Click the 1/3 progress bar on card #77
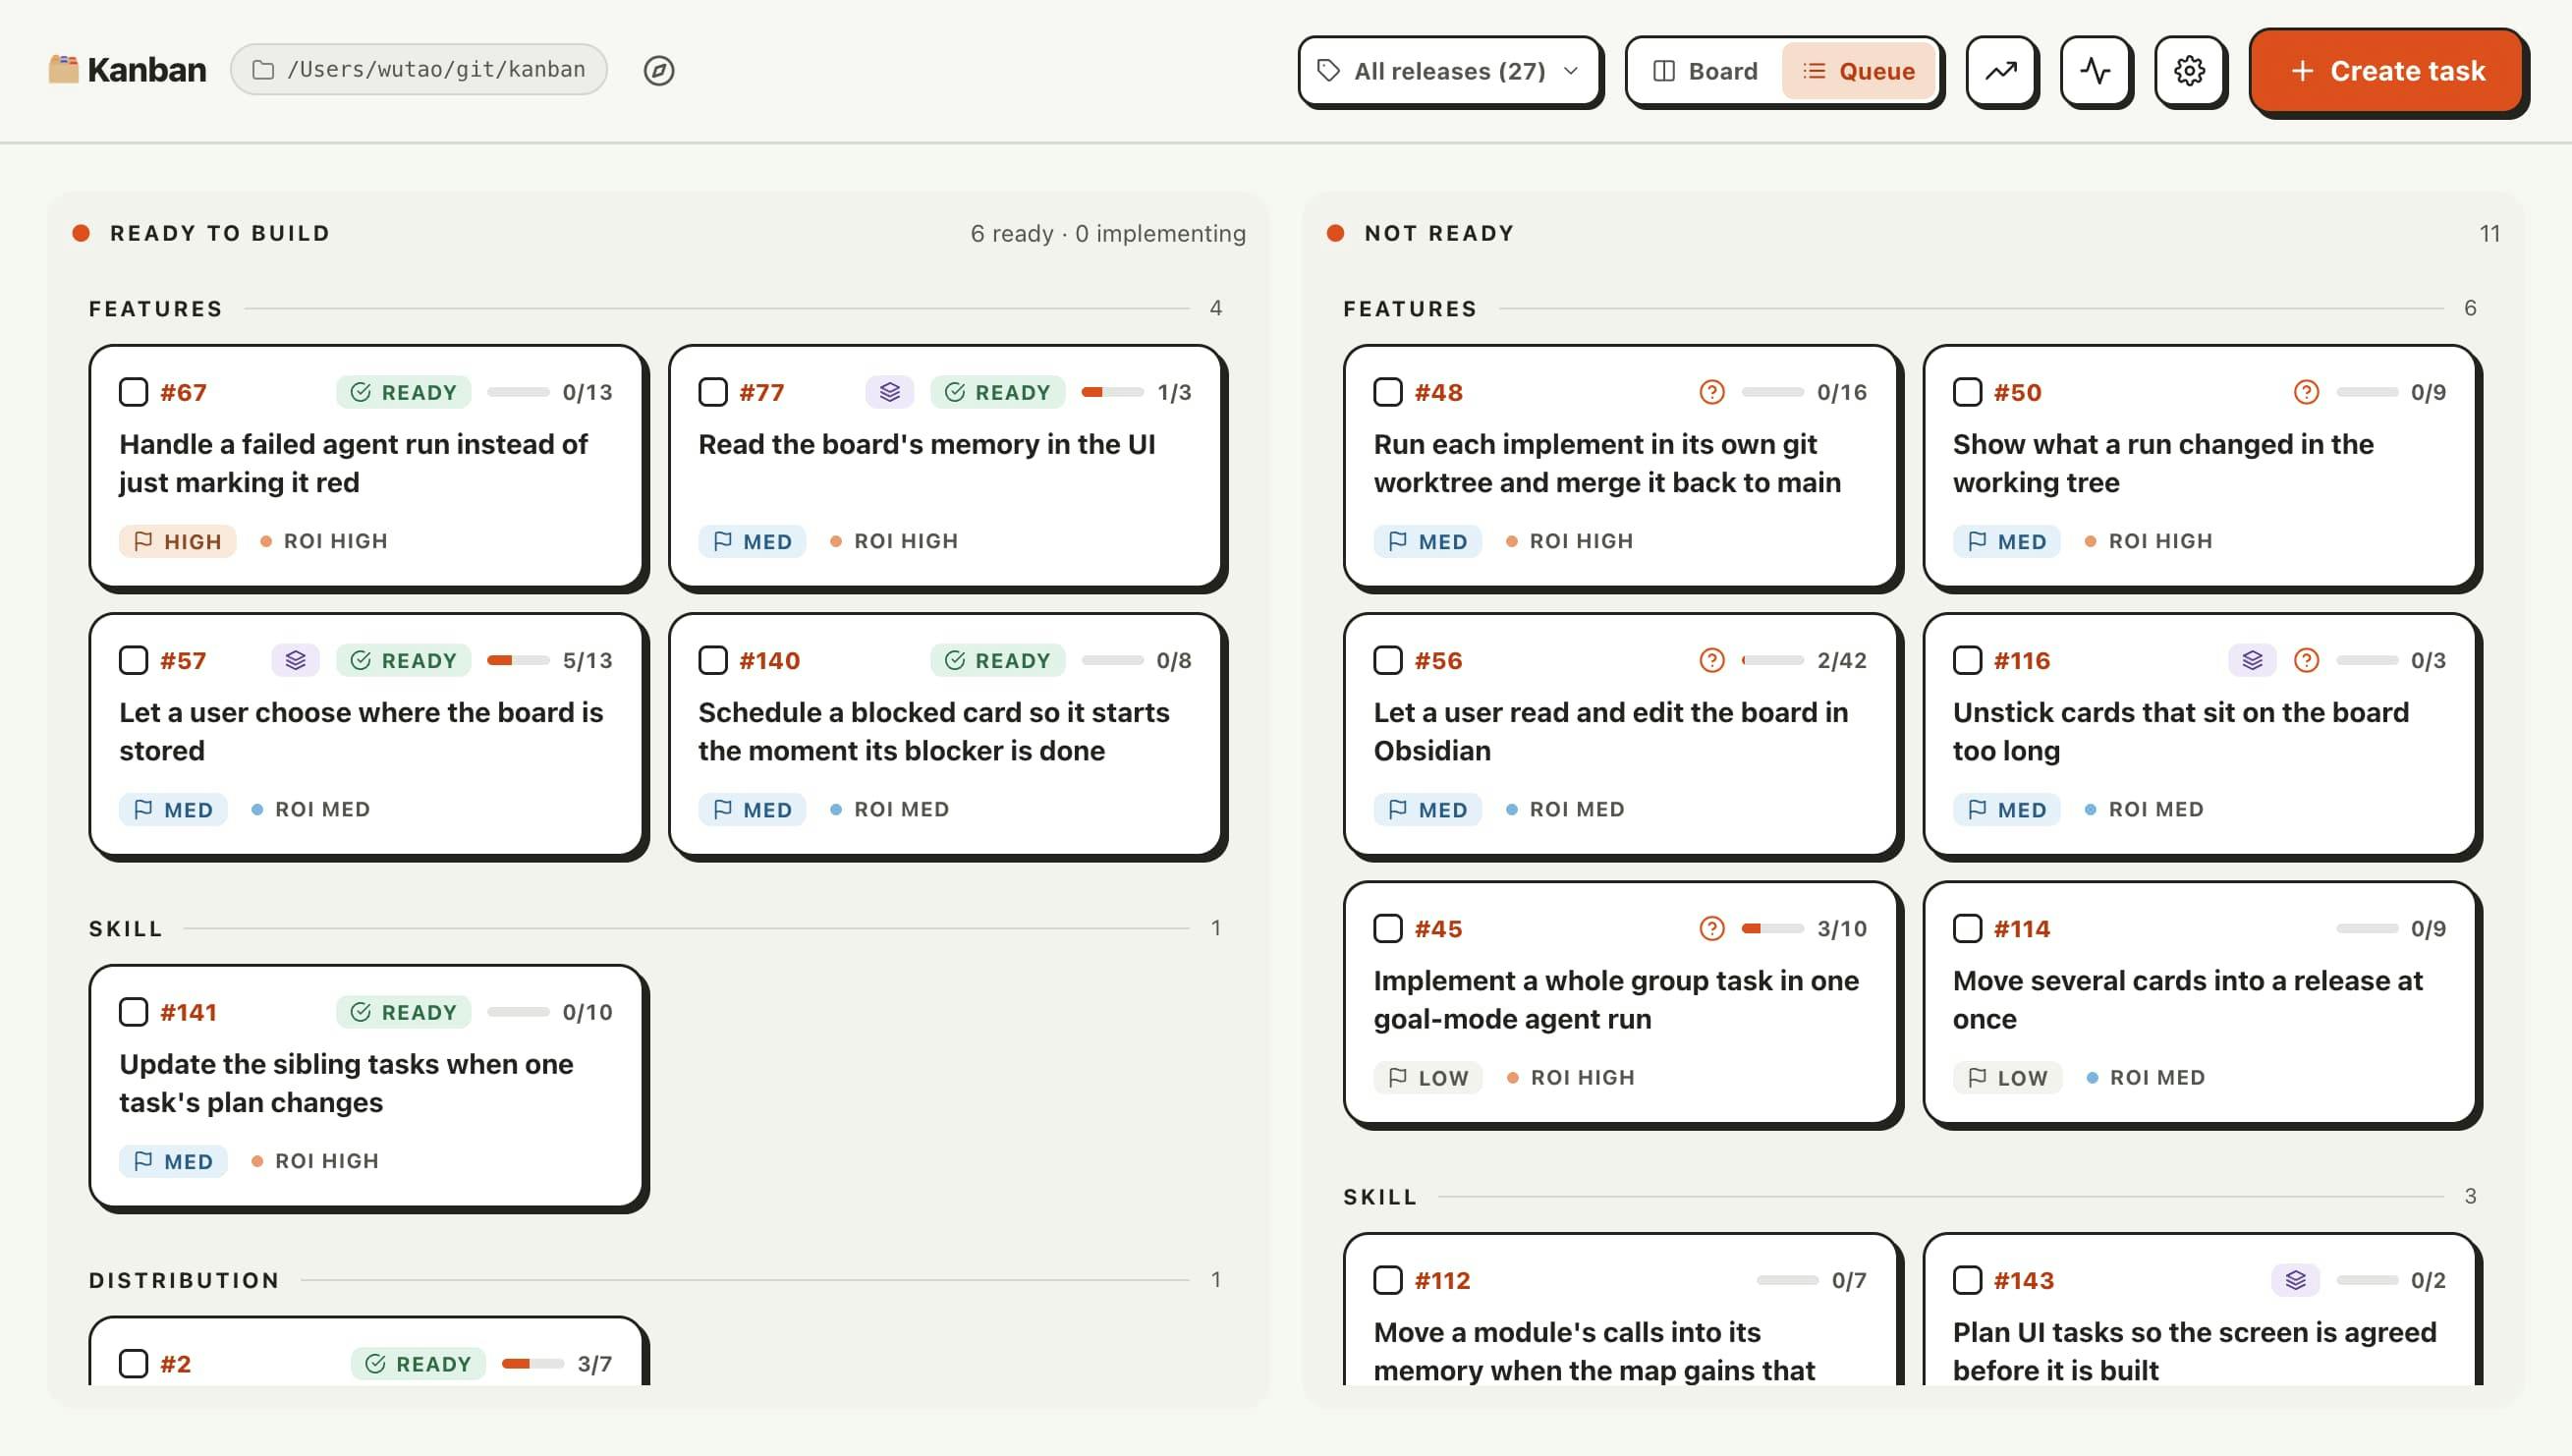This screenshot has width=2572, height=1456. click(1112, 392)
